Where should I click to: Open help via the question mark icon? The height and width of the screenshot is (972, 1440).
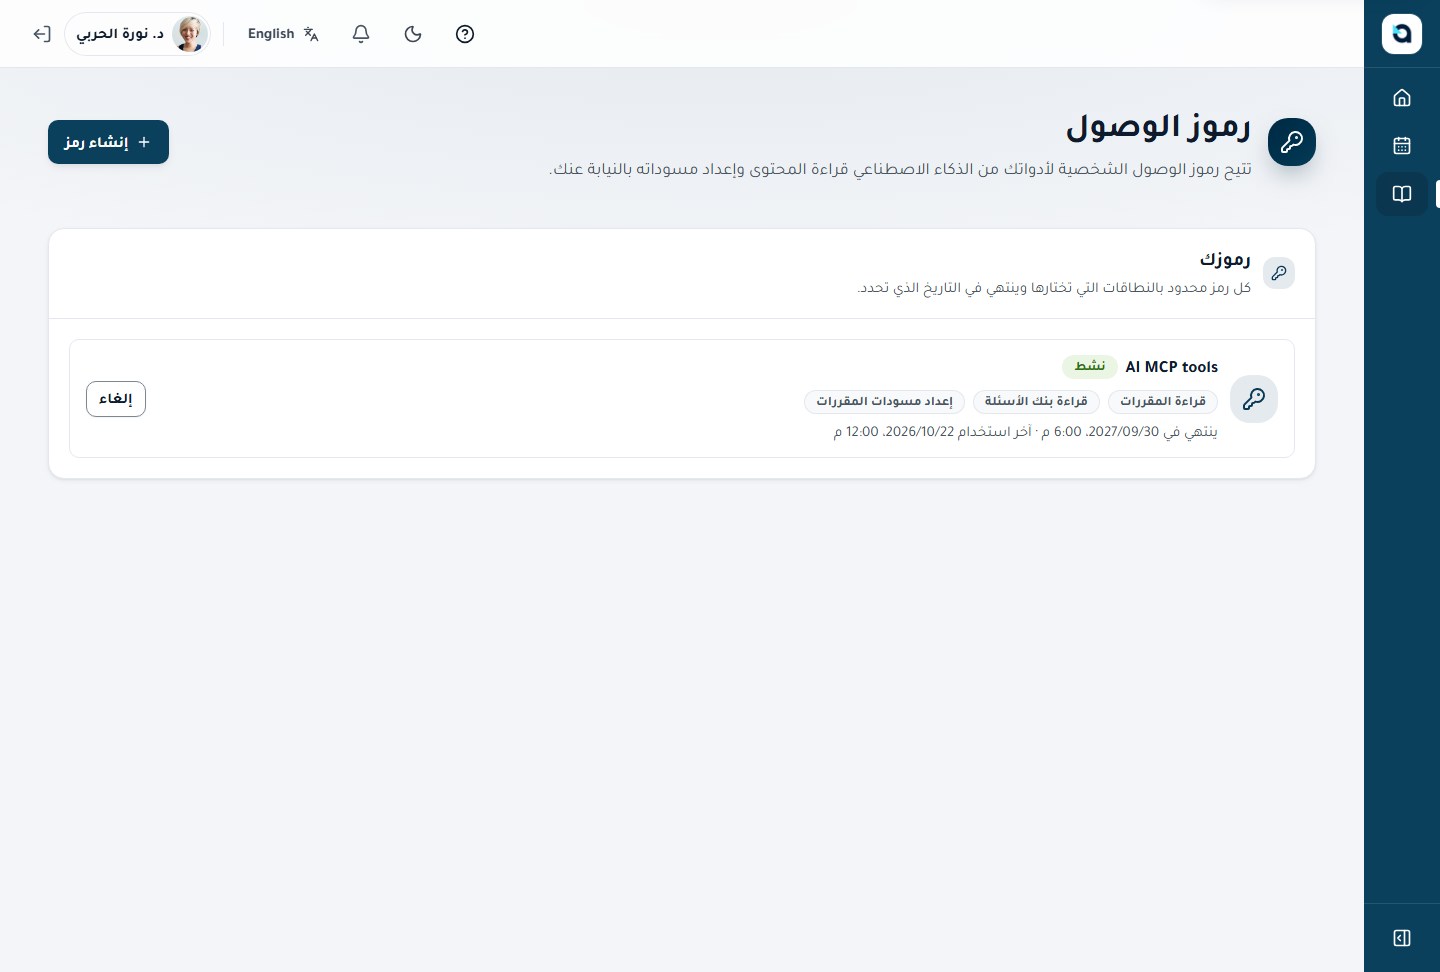pos(465,34)
